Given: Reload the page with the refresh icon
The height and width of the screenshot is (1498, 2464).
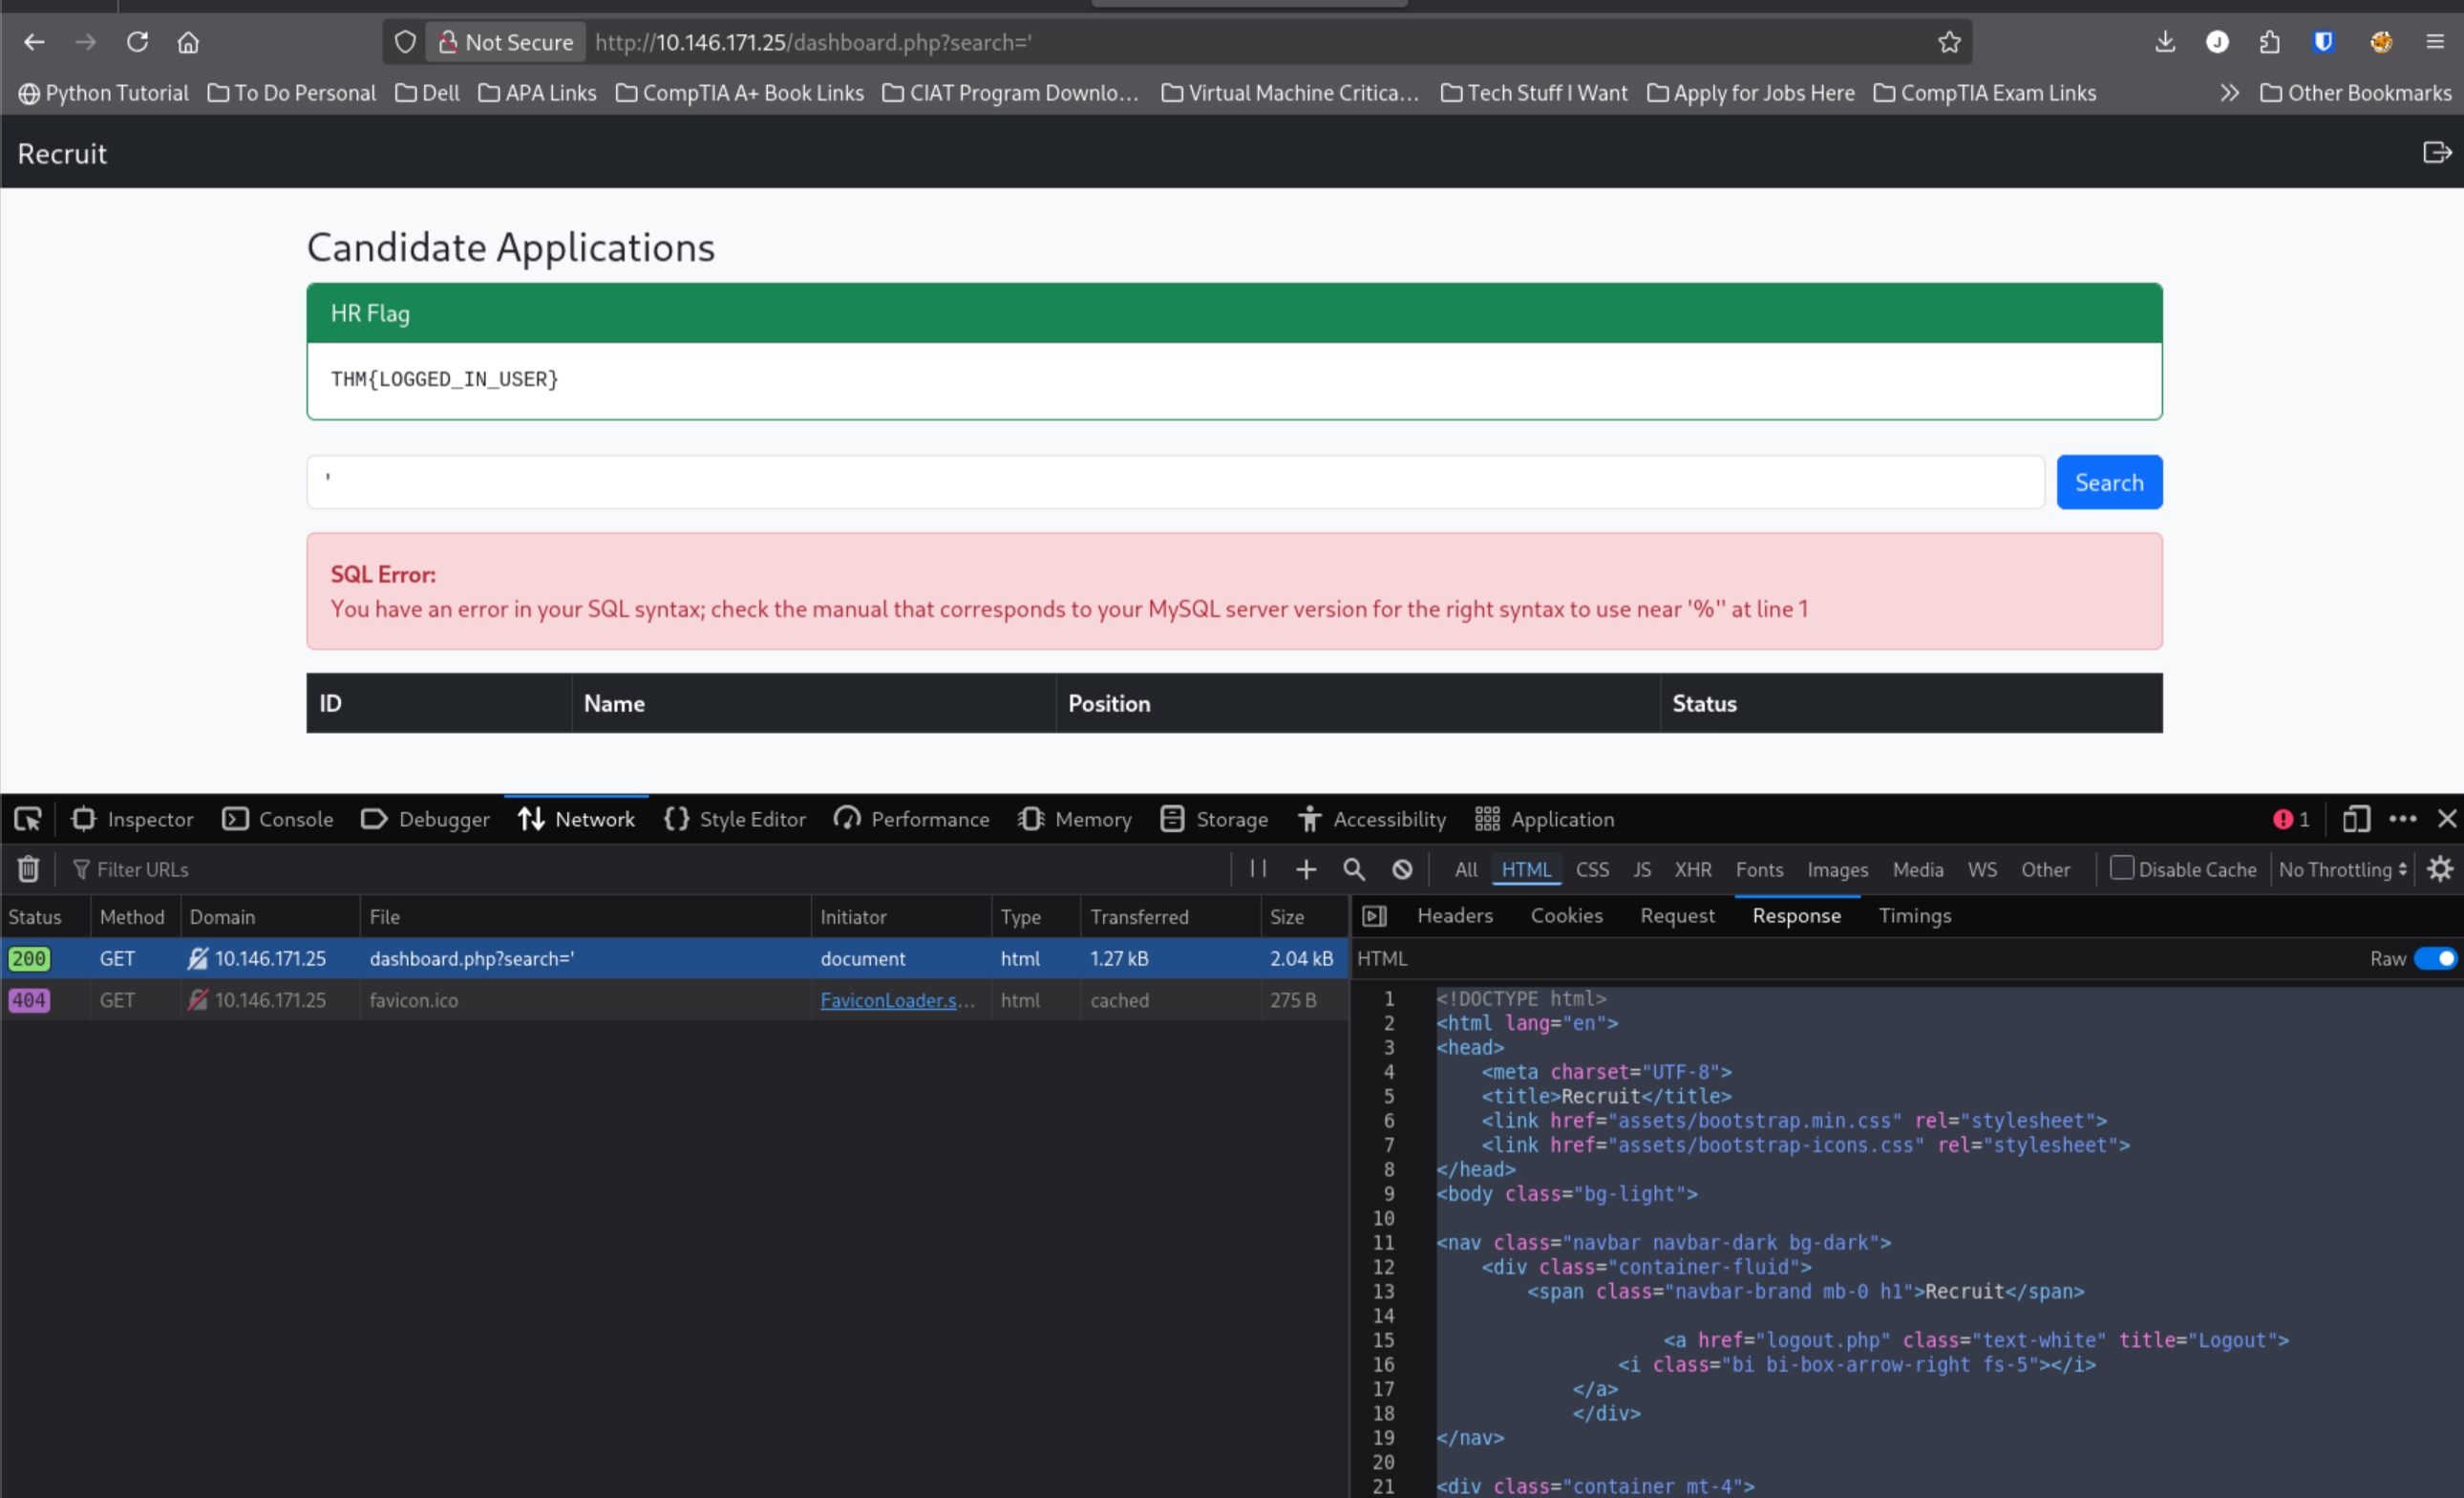Looking at the screenshot, I should (137, 42).
